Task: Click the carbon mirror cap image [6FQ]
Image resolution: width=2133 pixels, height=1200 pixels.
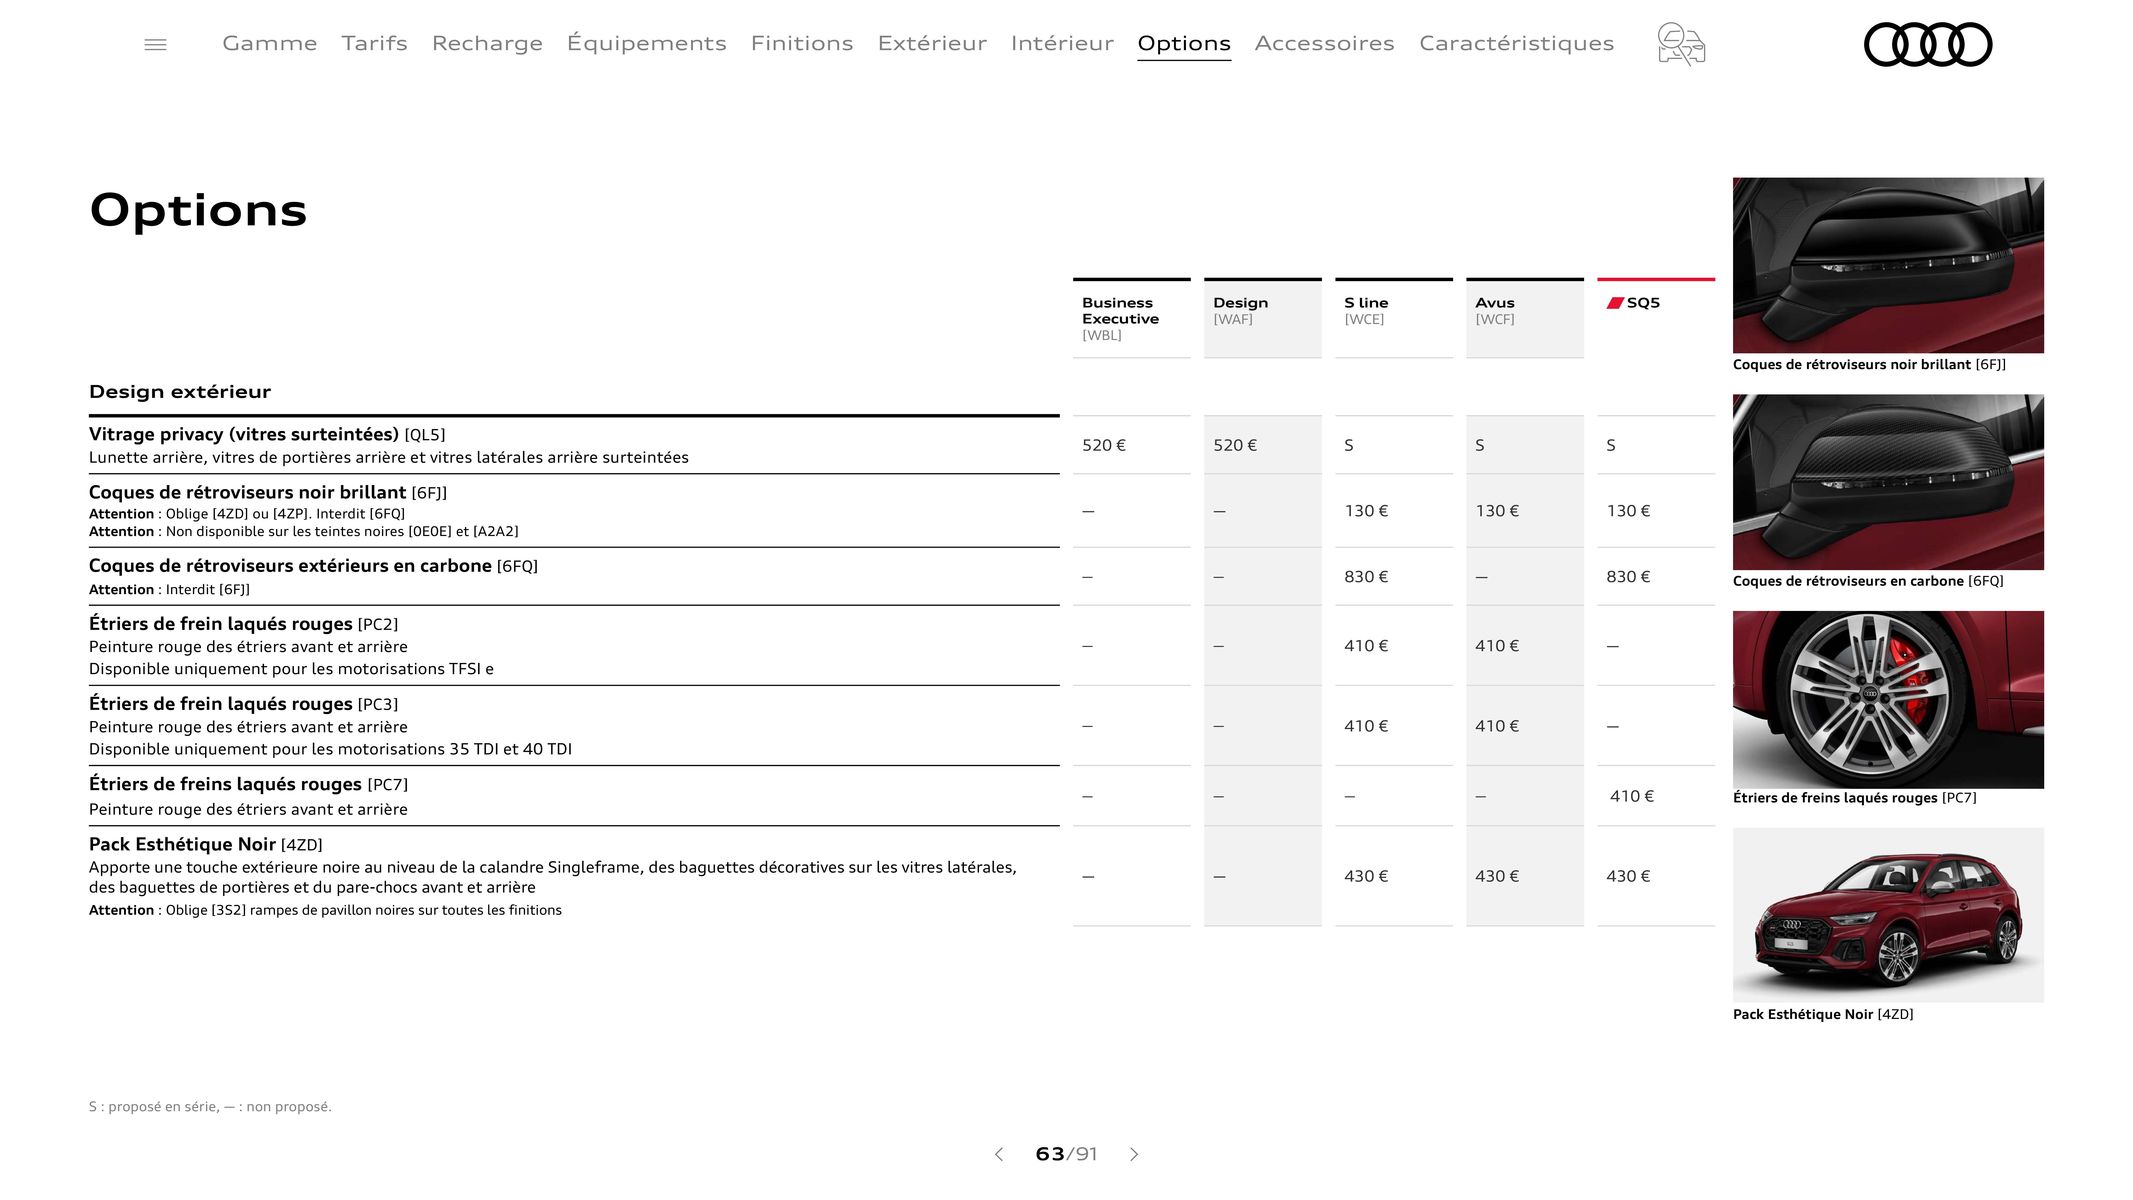Action: tap(1888, 482)
